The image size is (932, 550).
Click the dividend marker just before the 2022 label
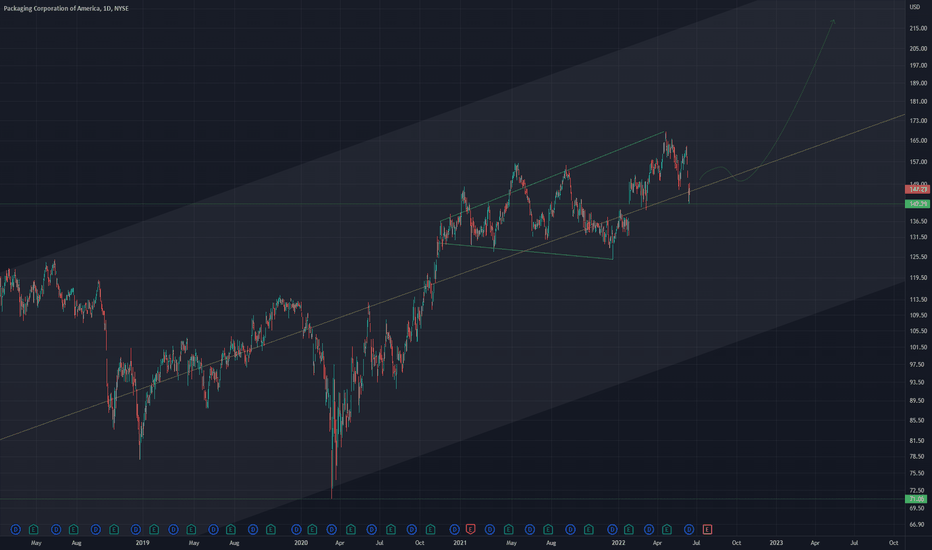[x=612, y=529]
